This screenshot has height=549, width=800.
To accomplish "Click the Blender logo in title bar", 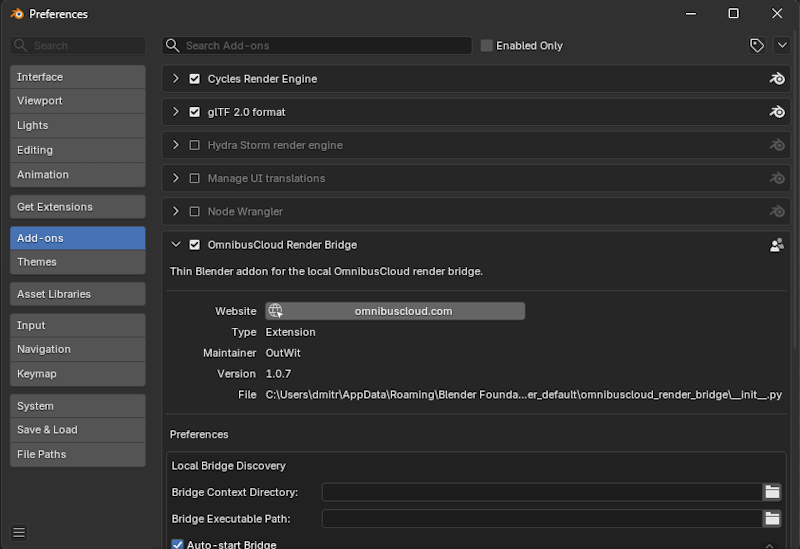I will coord(17,14).
